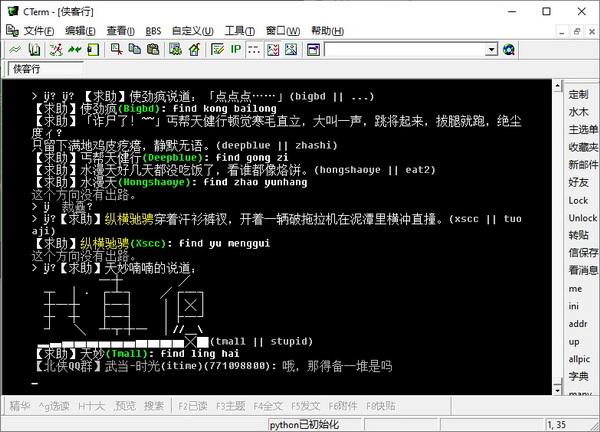
Task: Click the green IP toolbar icon
Action: click(236, 49)
